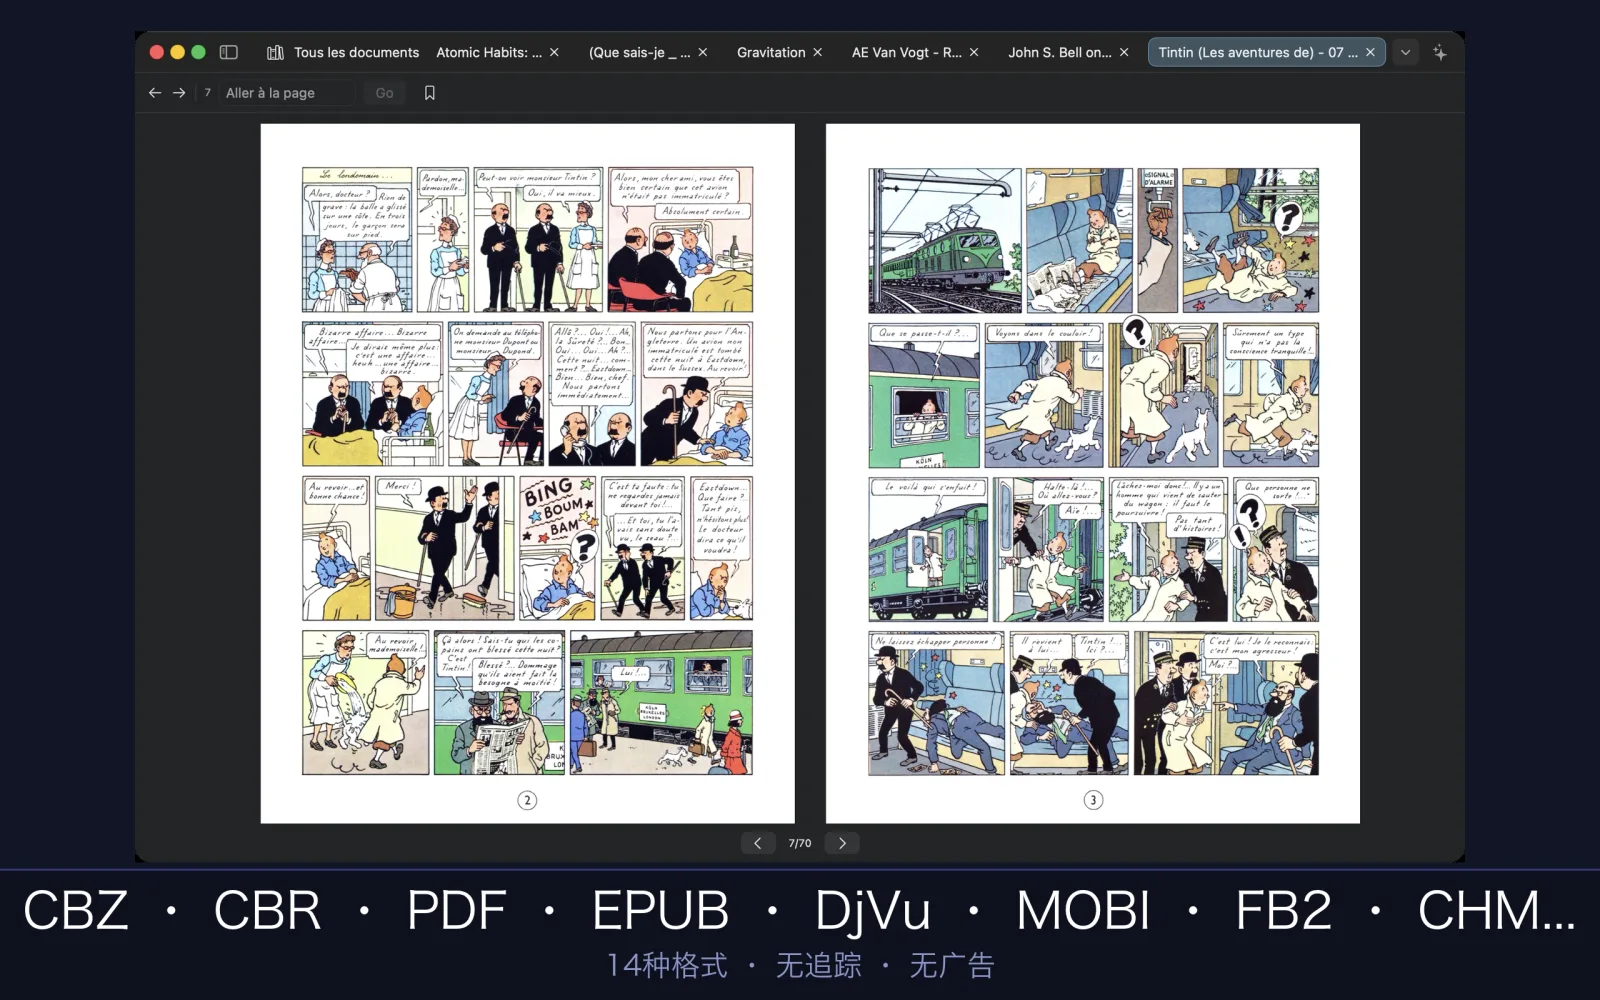Click the green fullscreen window button
This screenshot has width=1600, height=1000.
(x=198, y=52)
